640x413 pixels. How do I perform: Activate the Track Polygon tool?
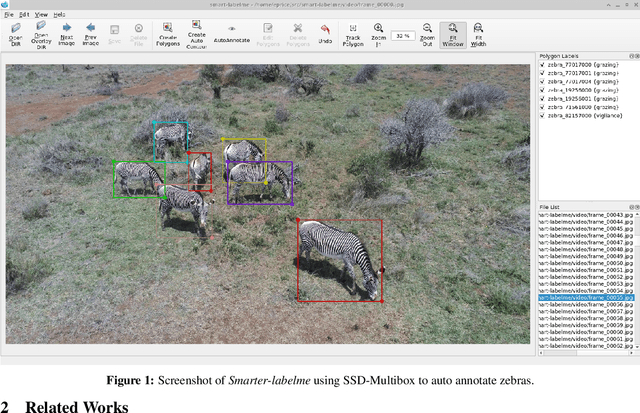[x=352, y=35]
